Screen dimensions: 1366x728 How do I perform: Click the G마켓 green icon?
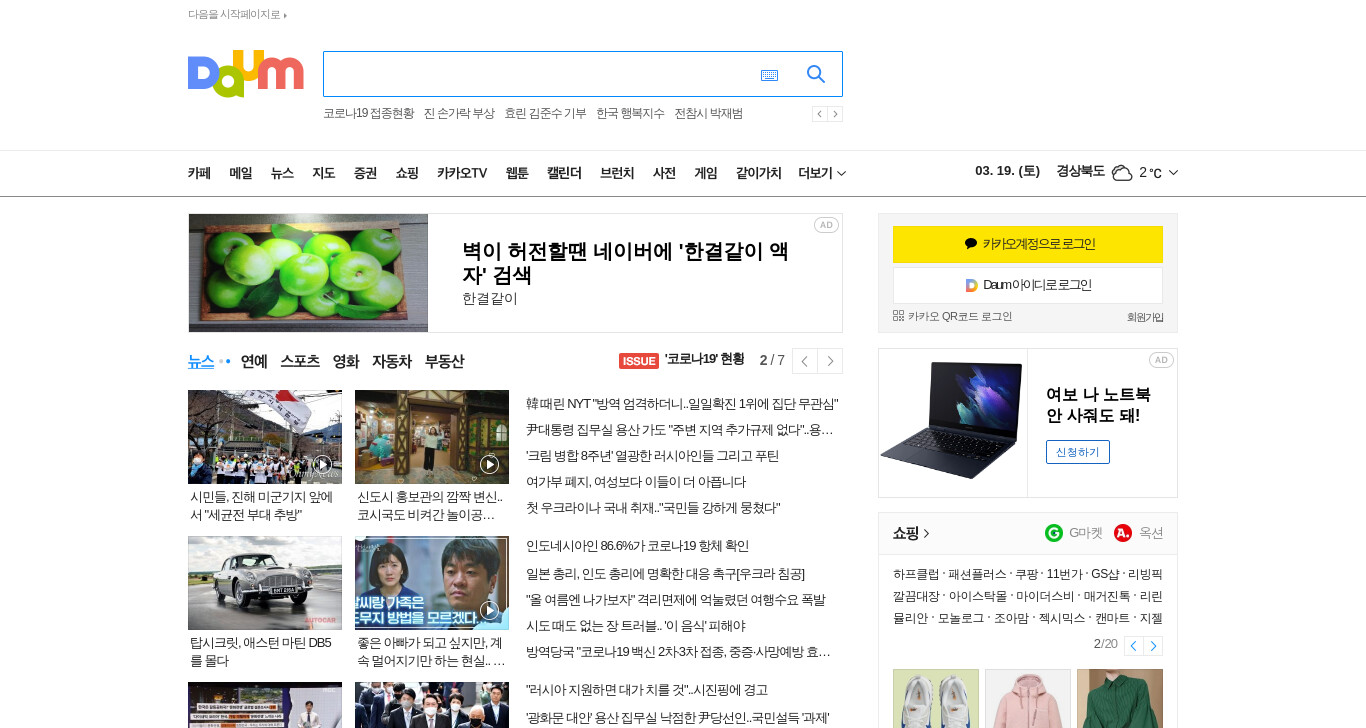1054,533
